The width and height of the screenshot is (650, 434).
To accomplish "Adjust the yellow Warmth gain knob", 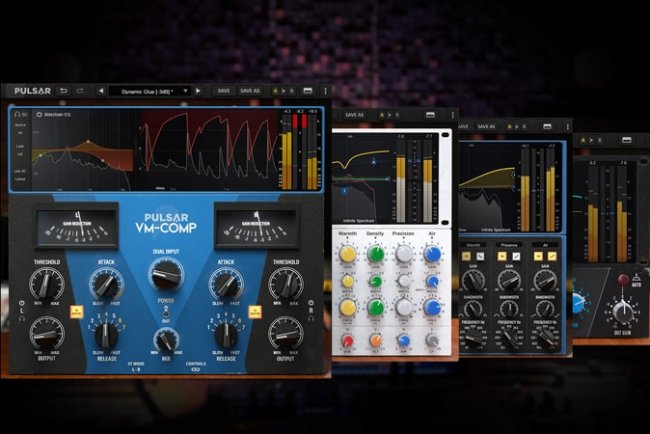I will [348, 254].
